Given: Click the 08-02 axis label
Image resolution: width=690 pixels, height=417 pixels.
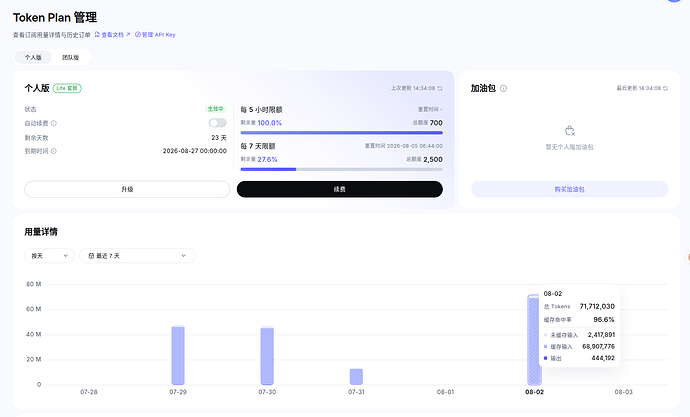Looking at the screenshot, I should click(x=534, y=392).
